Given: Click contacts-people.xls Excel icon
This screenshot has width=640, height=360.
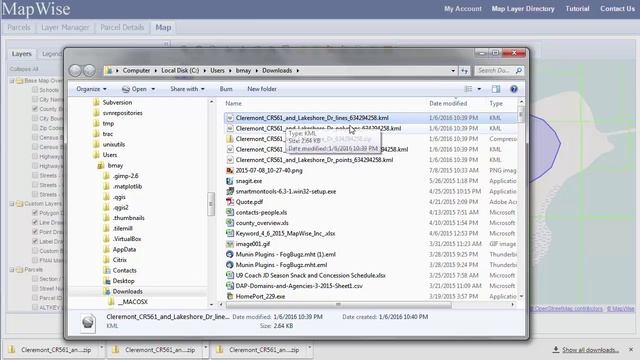Looking at the screenshot, I should (x=230, y=212).
